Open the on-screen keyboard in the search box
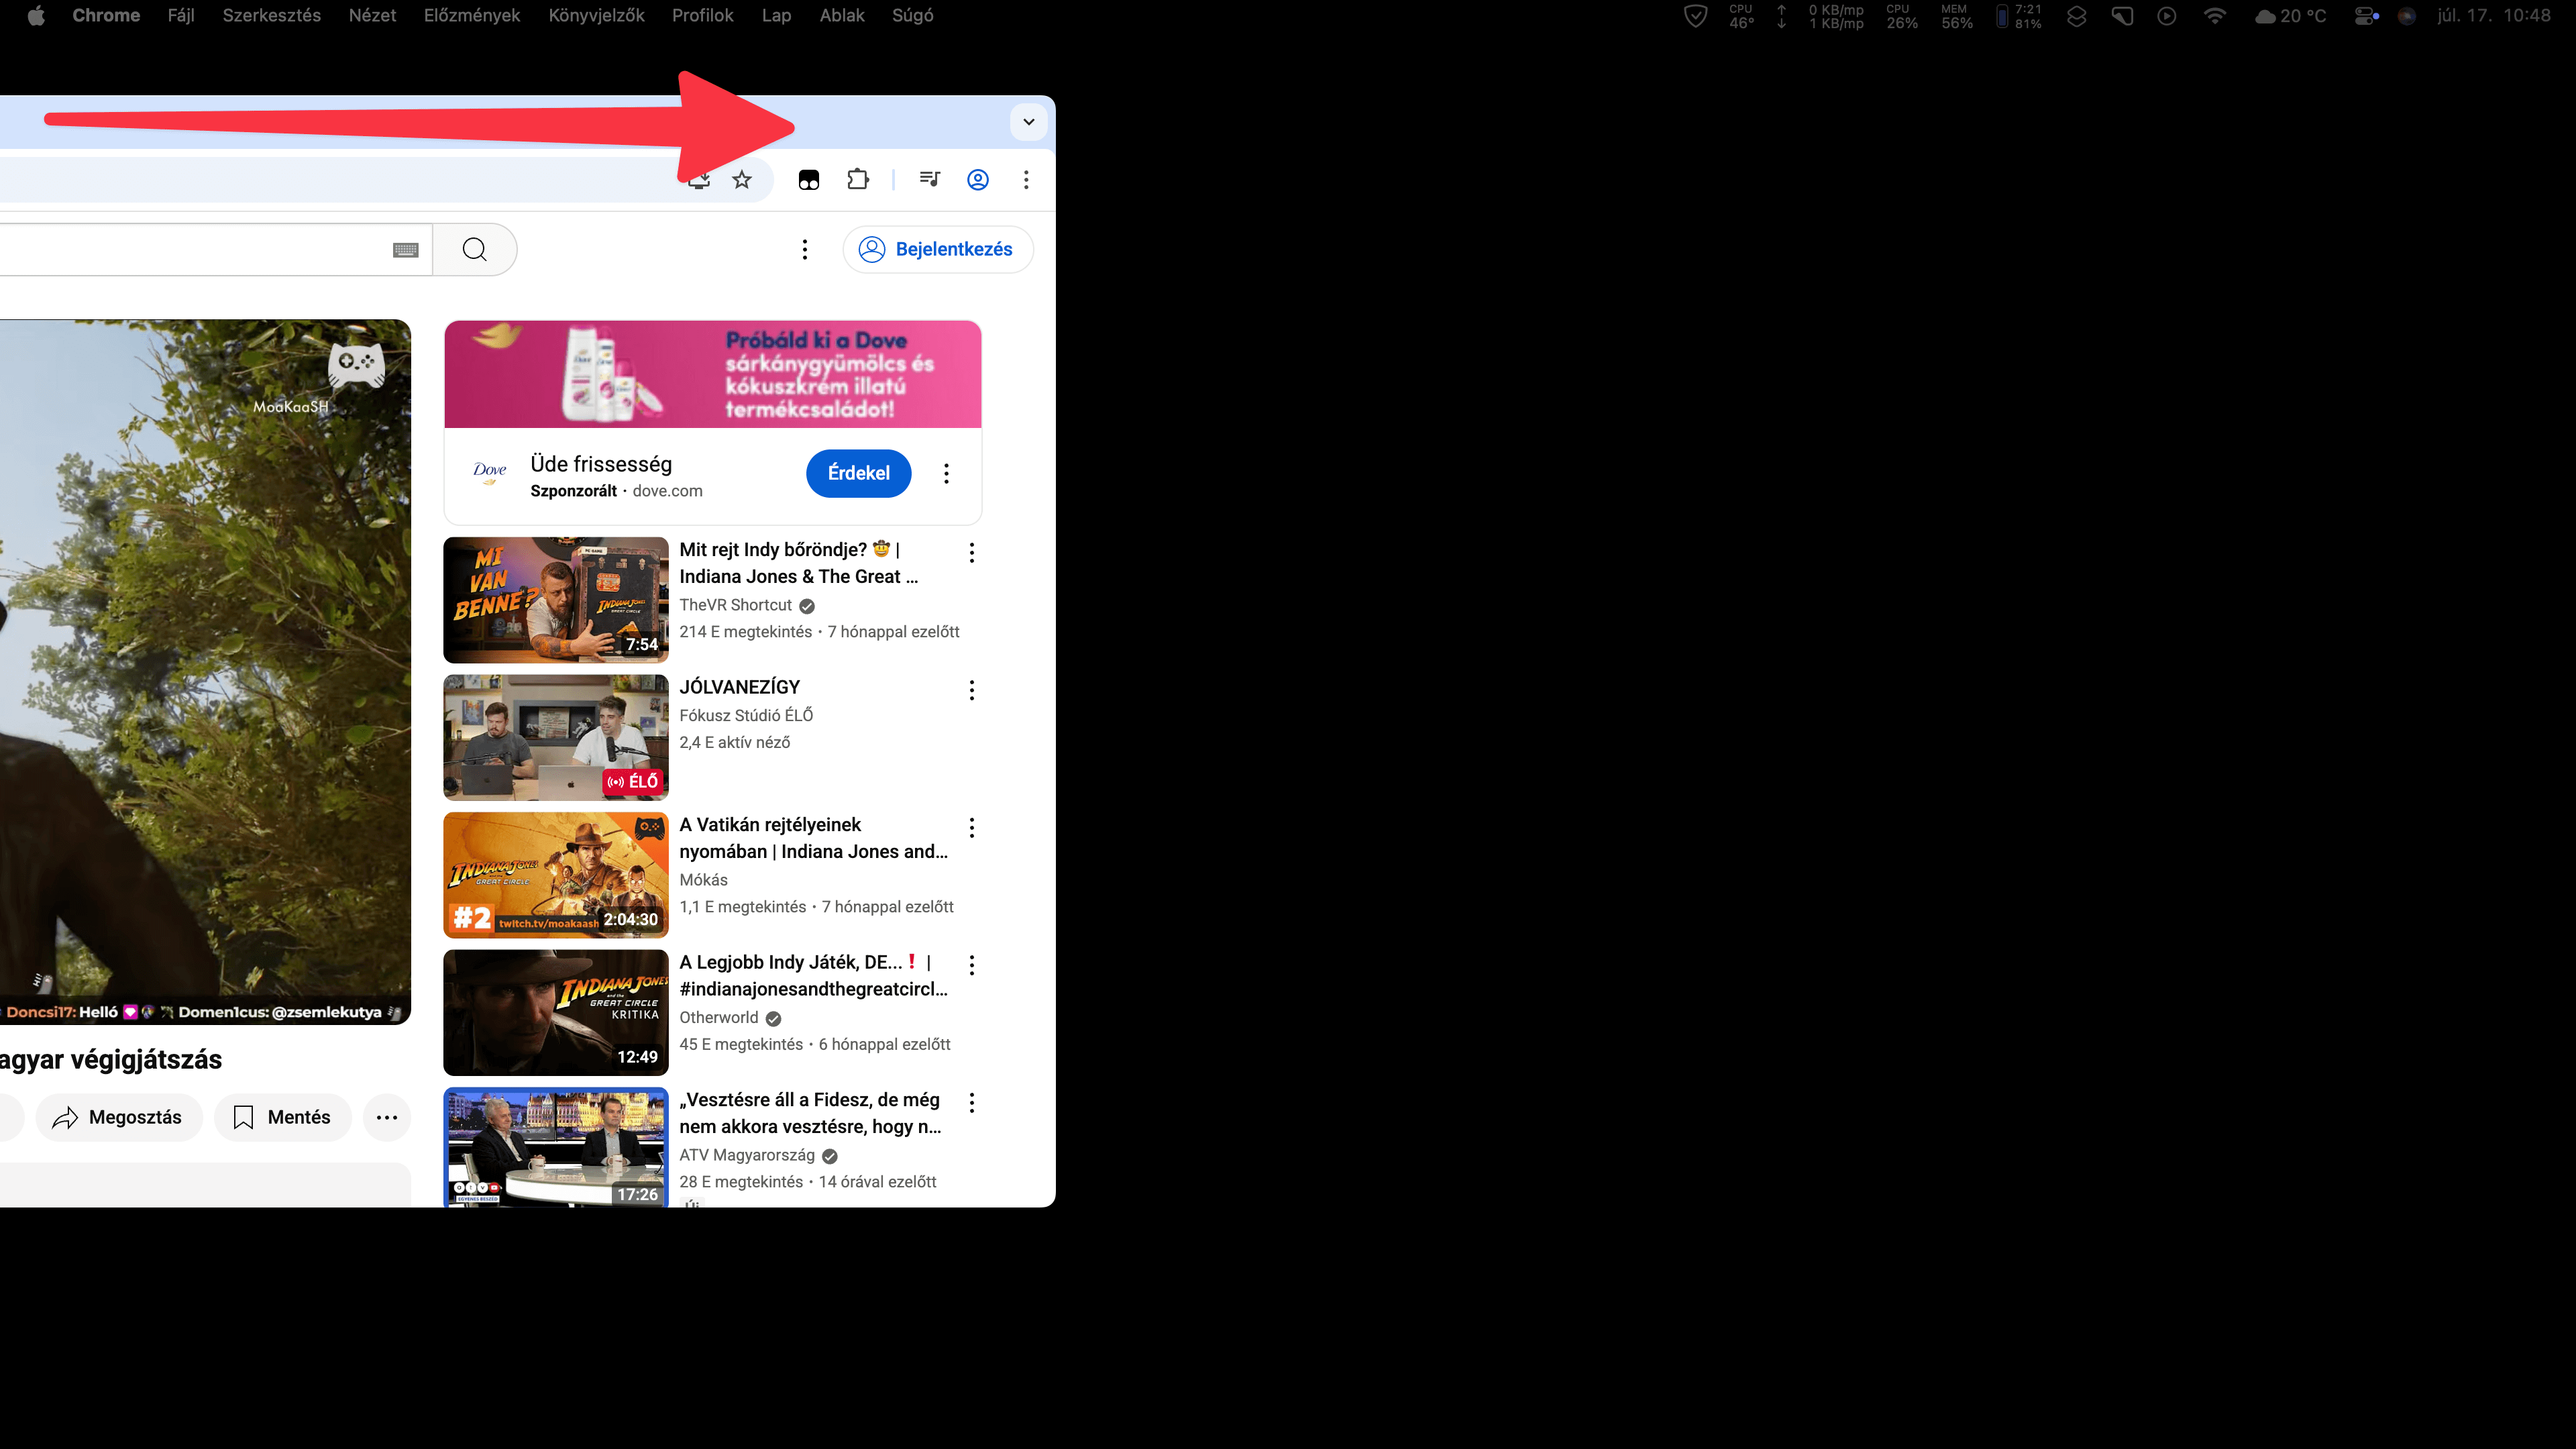The height and width of the screenshot is (1449, 2576). pos(405,250)
